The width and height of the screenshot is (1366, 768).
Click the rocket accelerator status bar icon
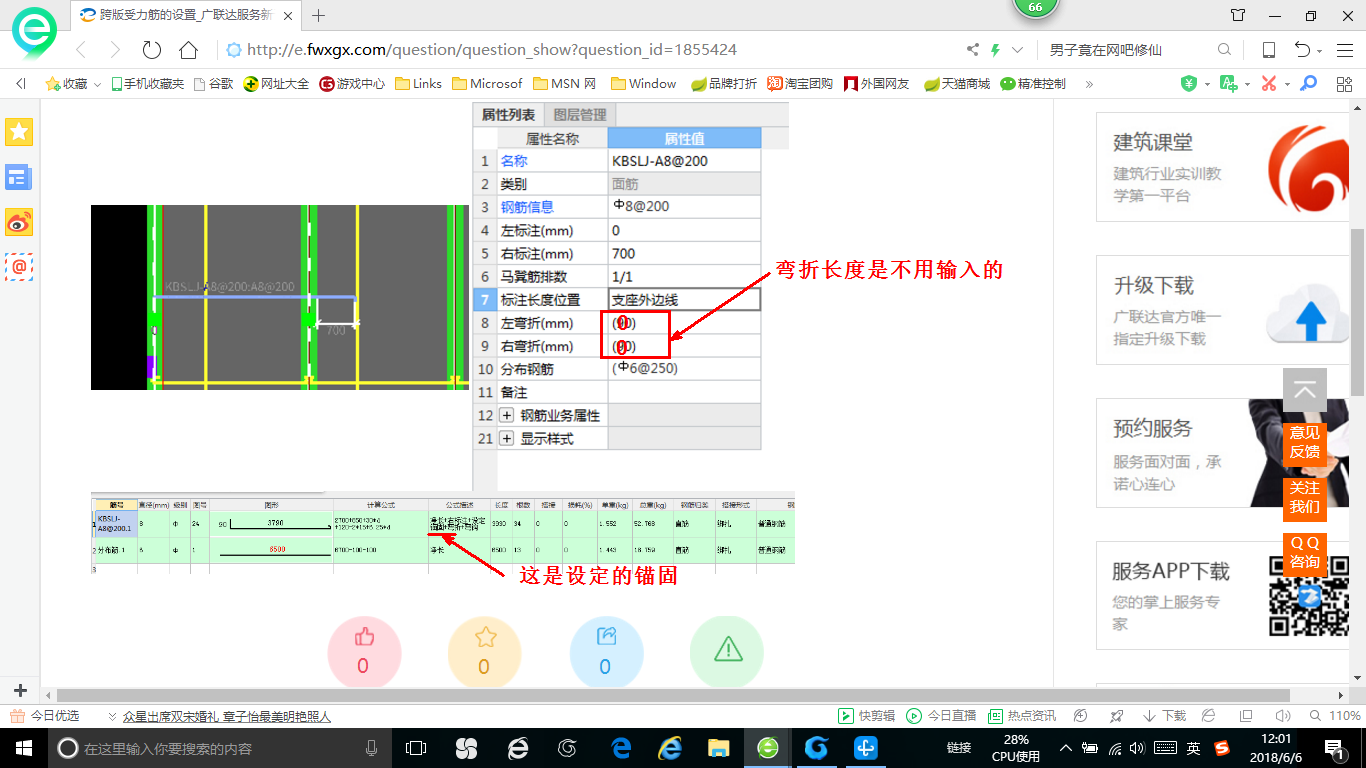click(x=1116, y=716)
